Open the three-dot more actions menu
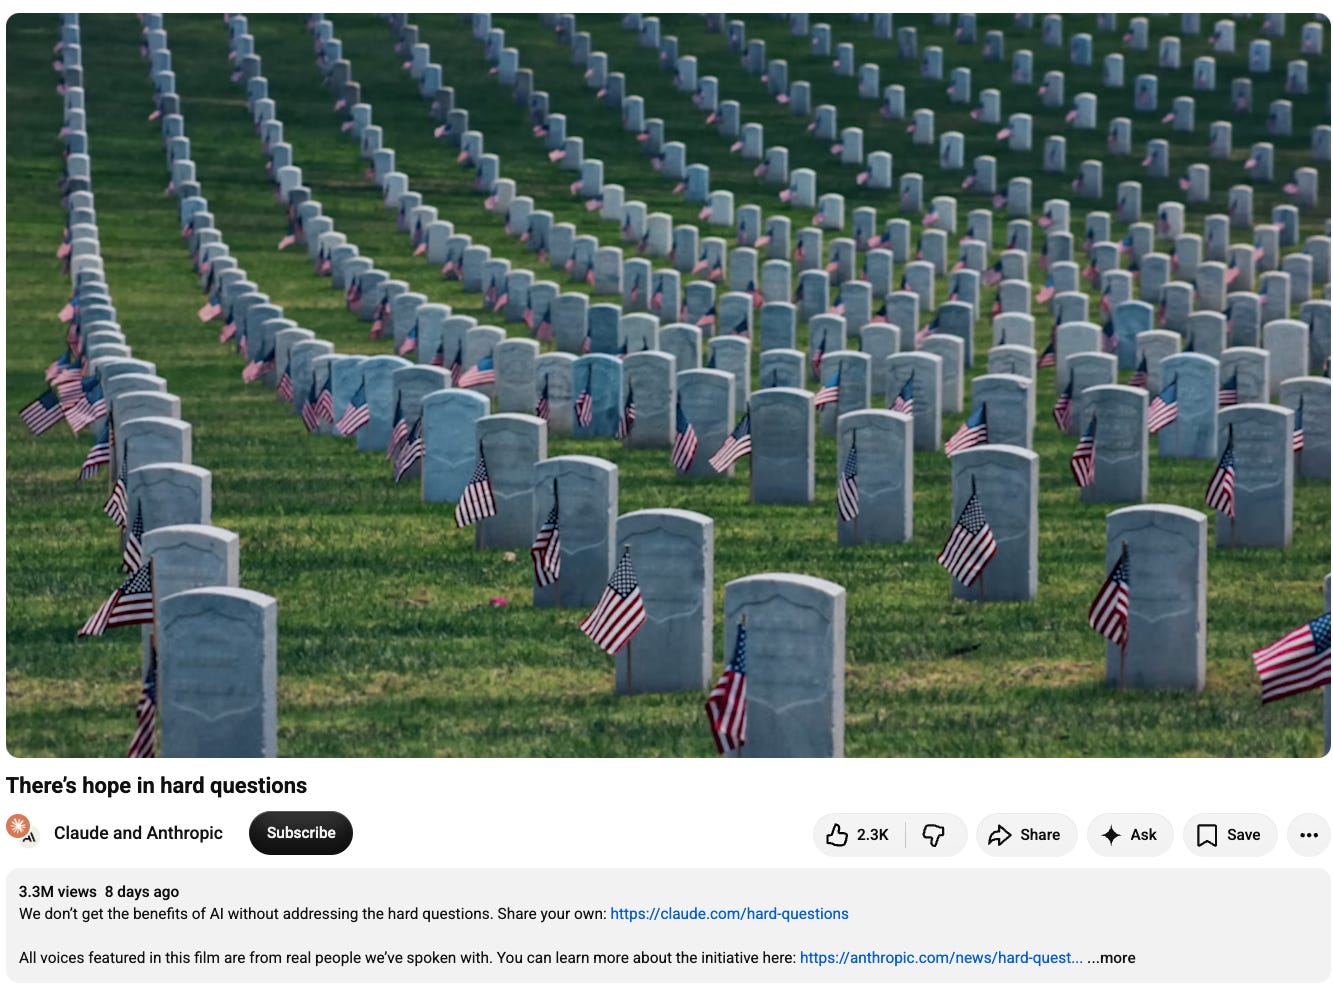Screen dimensions: 1333x990 point(1309,835)
